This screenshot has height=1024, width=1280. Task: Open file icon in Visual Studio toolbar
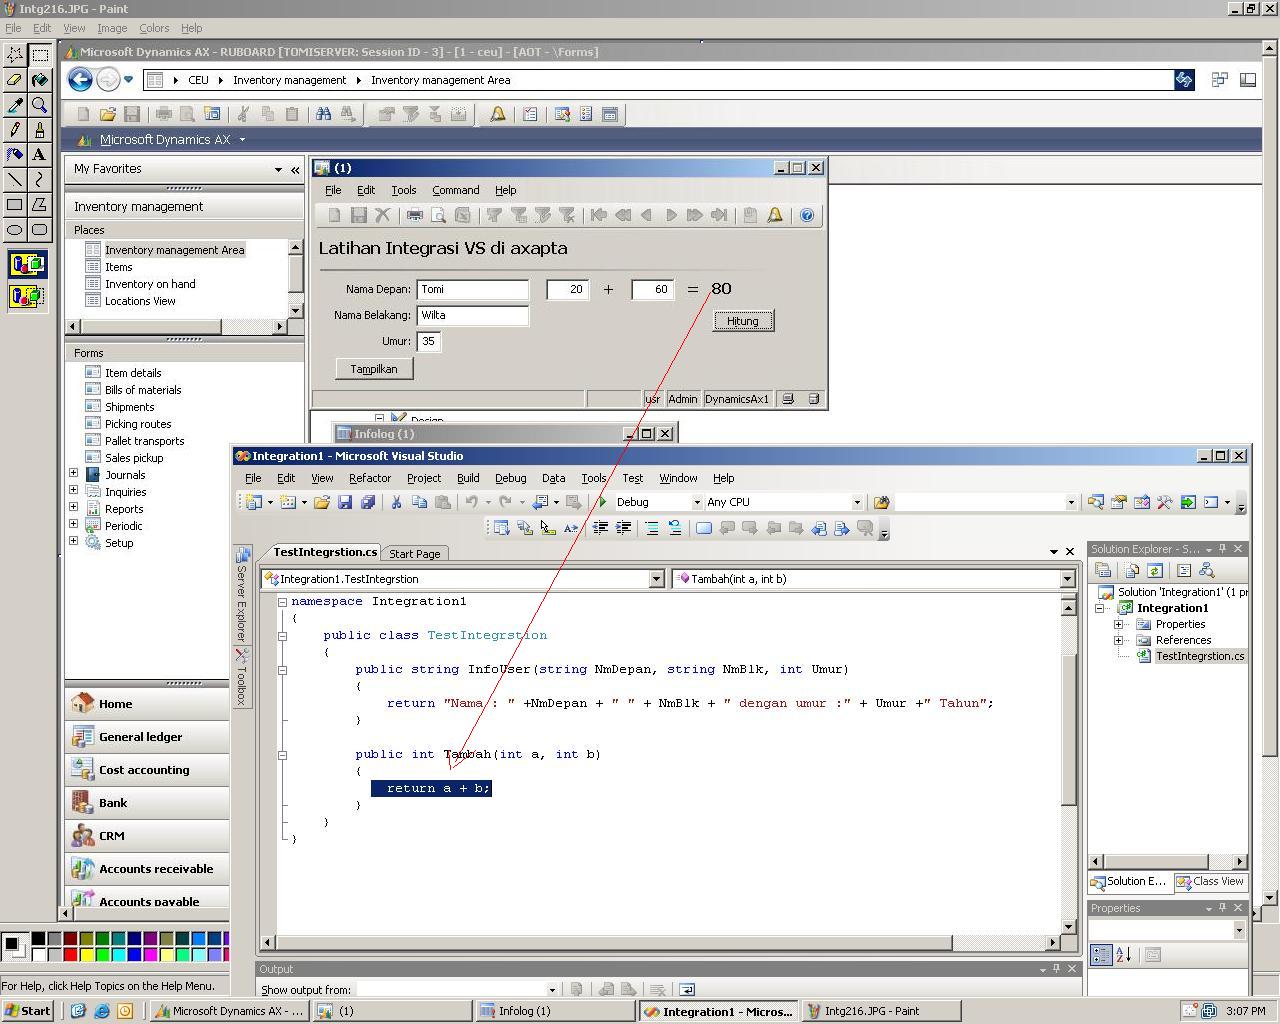click(322, 502)
